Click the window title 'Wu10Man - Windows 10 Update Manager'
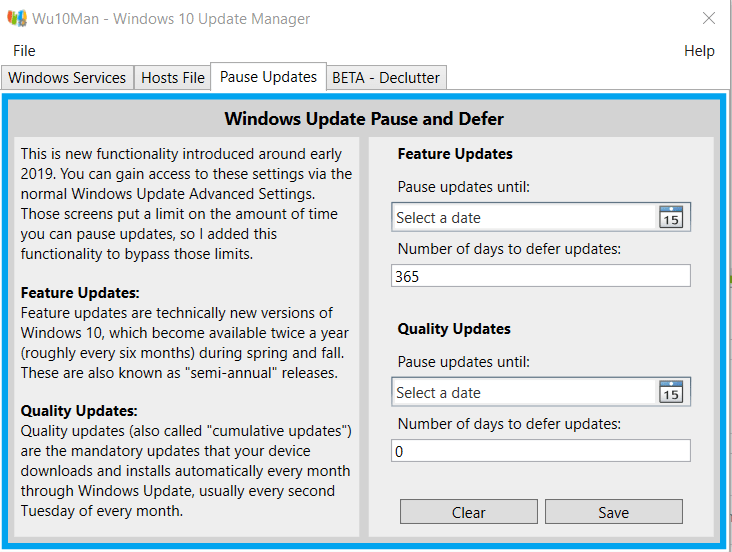 tap(171, 19)
